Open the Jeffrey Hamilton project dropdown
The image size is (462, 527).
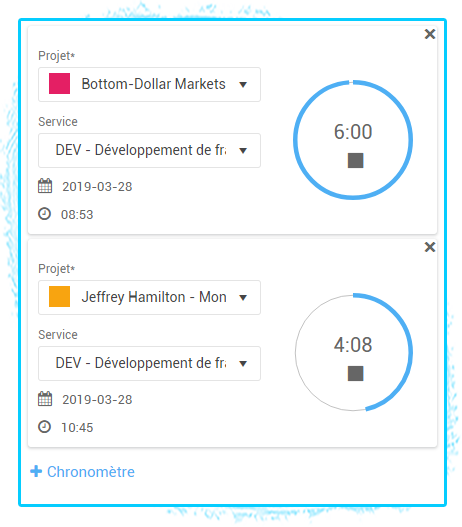pyautogui.click(x=149, y=297)
